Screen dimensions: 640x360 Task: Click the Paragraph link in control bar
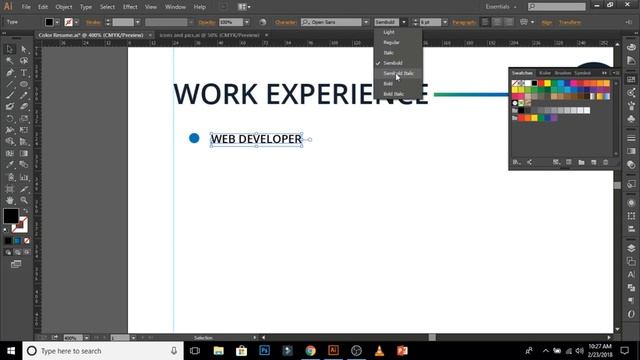coord(464,22)
